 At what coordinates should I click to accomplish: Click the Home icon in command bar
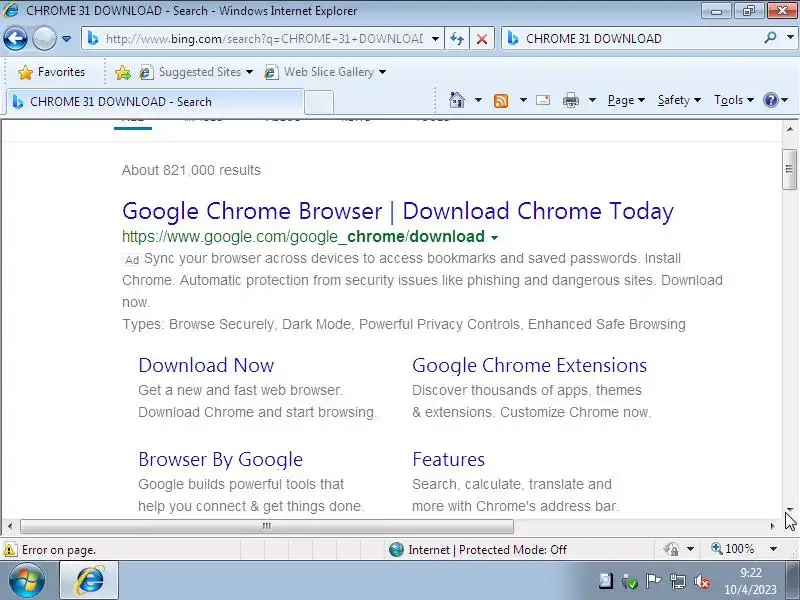click(x=457, y=100)
